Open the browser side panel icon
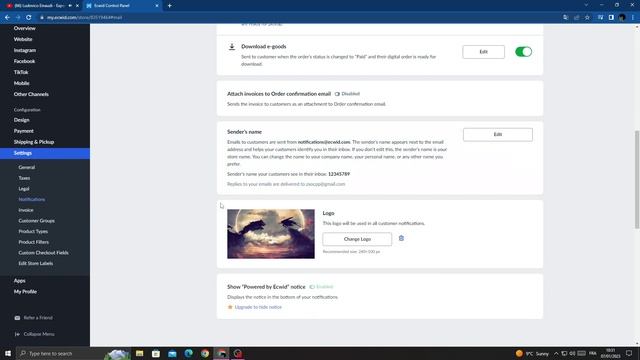The height and width of the screenshot is (360, 640). click(611, 18)
